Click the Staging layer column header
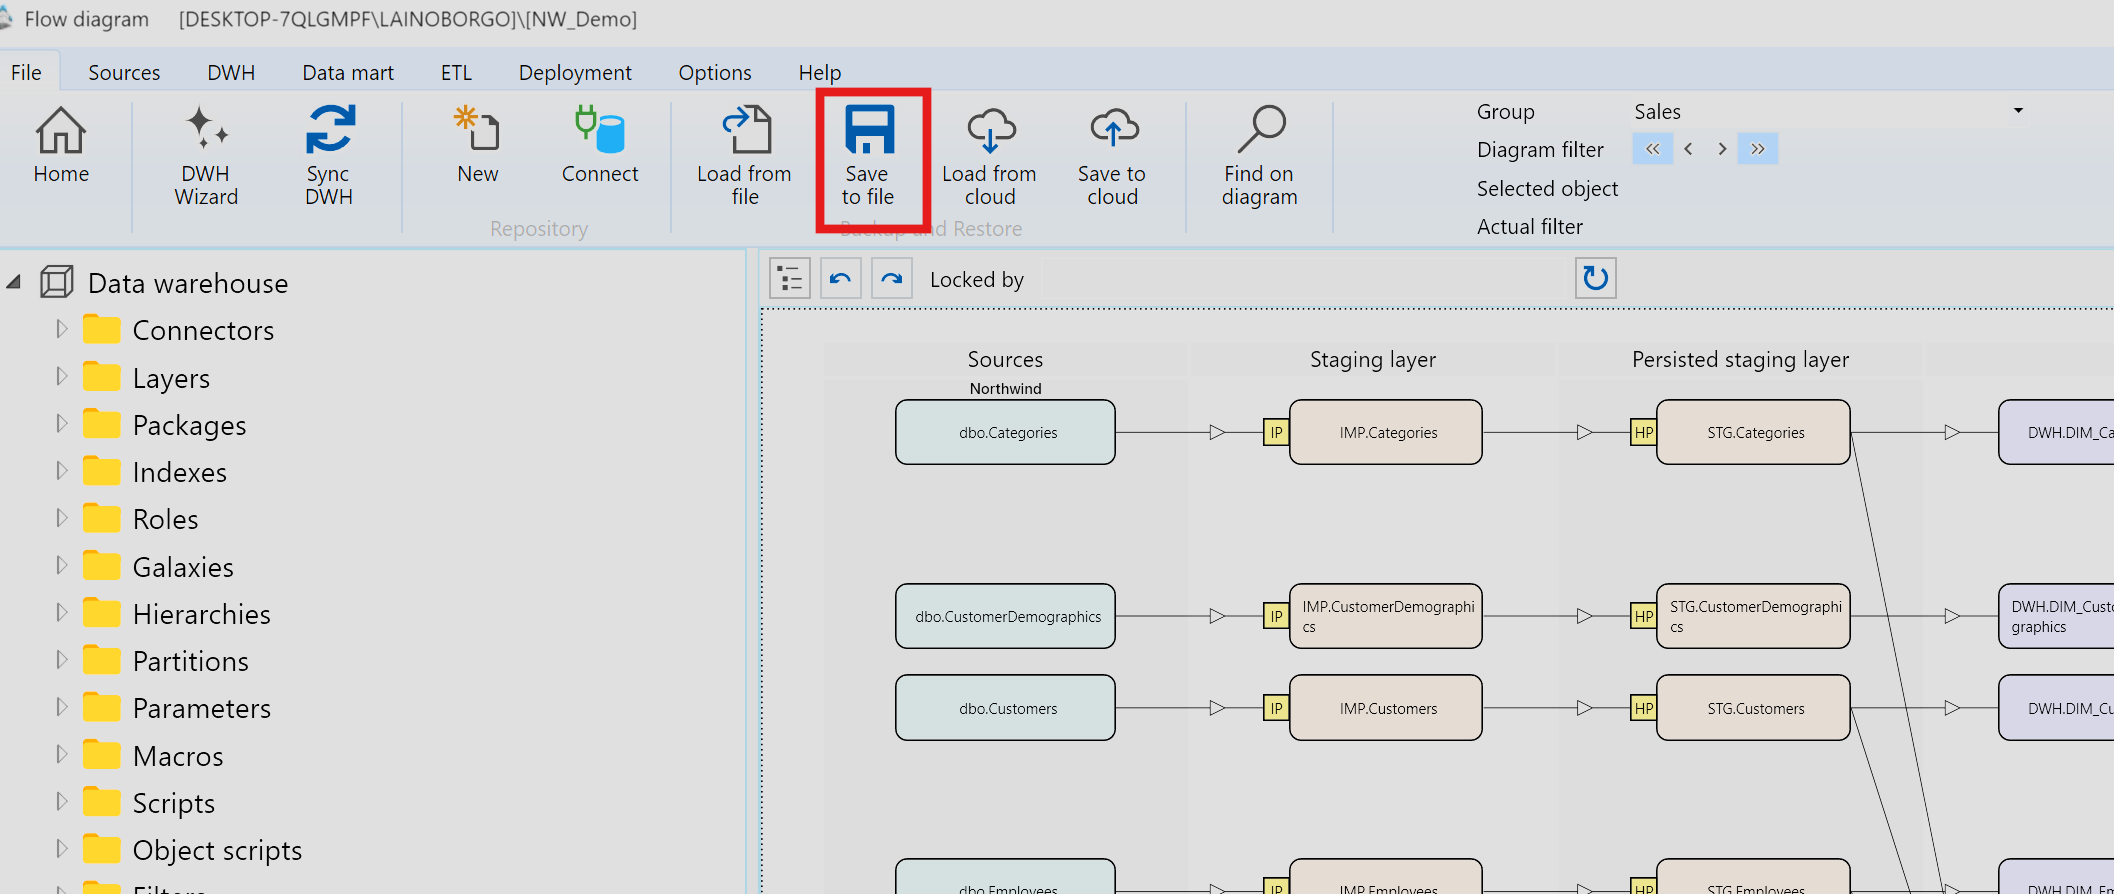Viewport: 2114px width, 894px height. tap(1373, 359)
